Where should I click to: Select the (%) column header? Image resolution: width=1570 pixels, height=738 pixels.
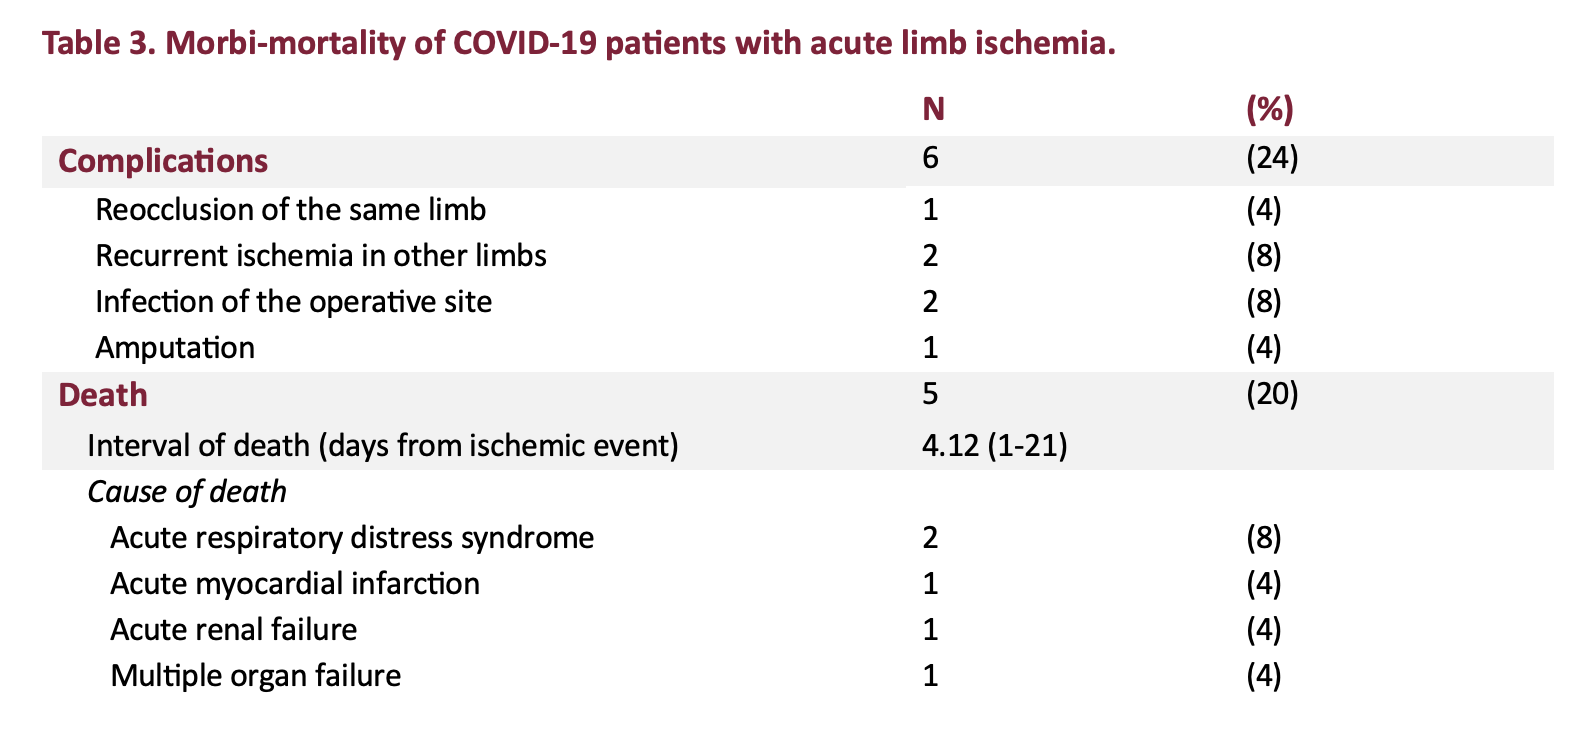click(x=1270, y=109)
